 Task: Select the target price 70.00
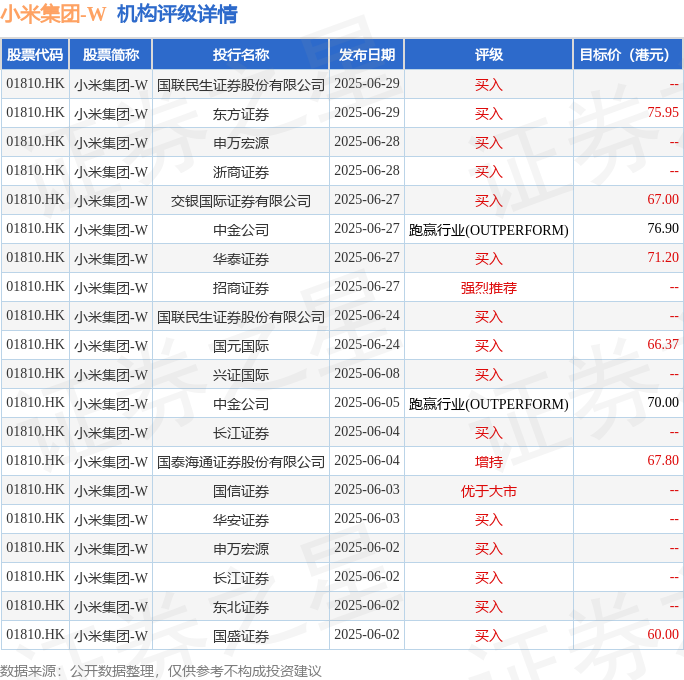pos(663,403)
